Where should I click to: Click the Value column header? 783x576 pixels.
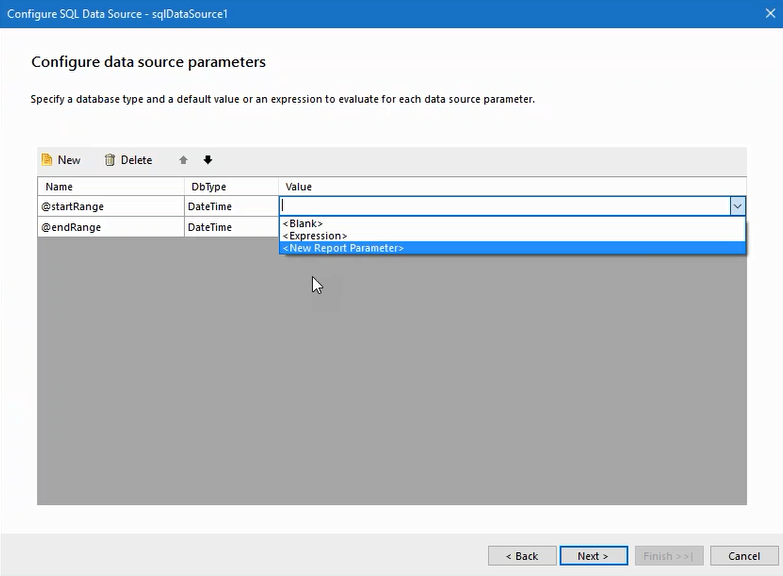pyautogui.click(x=510, y=187)
